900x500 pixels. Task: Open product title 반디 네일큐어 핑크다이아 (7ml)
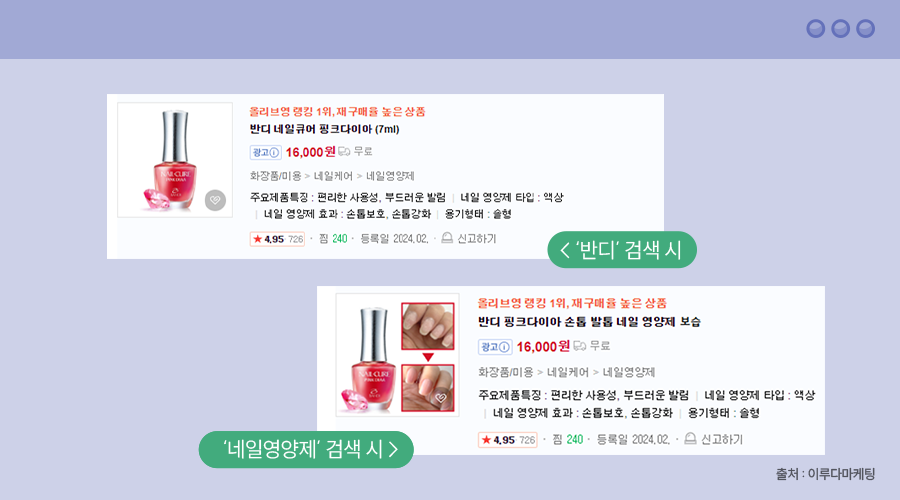click(324, 129)
